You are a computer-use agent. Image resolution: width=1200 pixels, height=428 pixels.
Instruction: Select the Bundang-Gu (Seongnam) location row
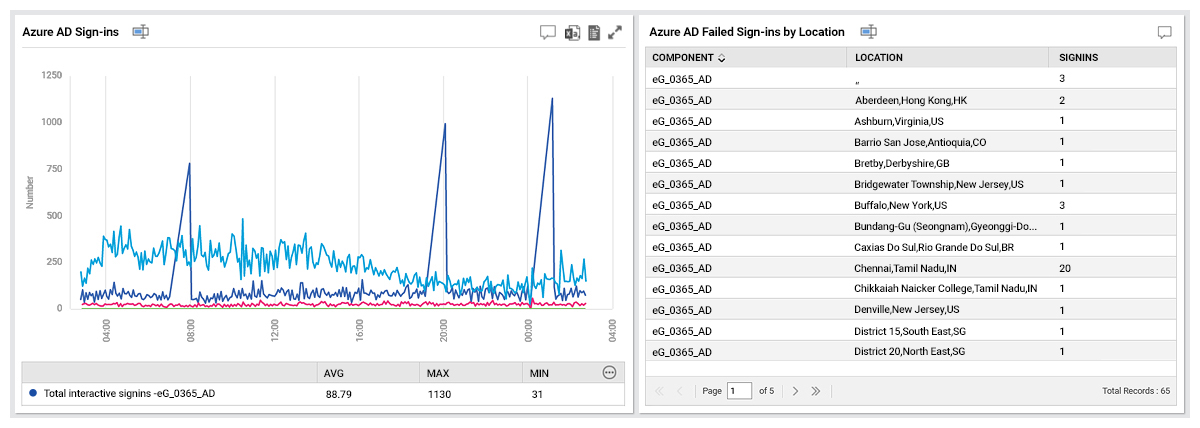point(911,226)
